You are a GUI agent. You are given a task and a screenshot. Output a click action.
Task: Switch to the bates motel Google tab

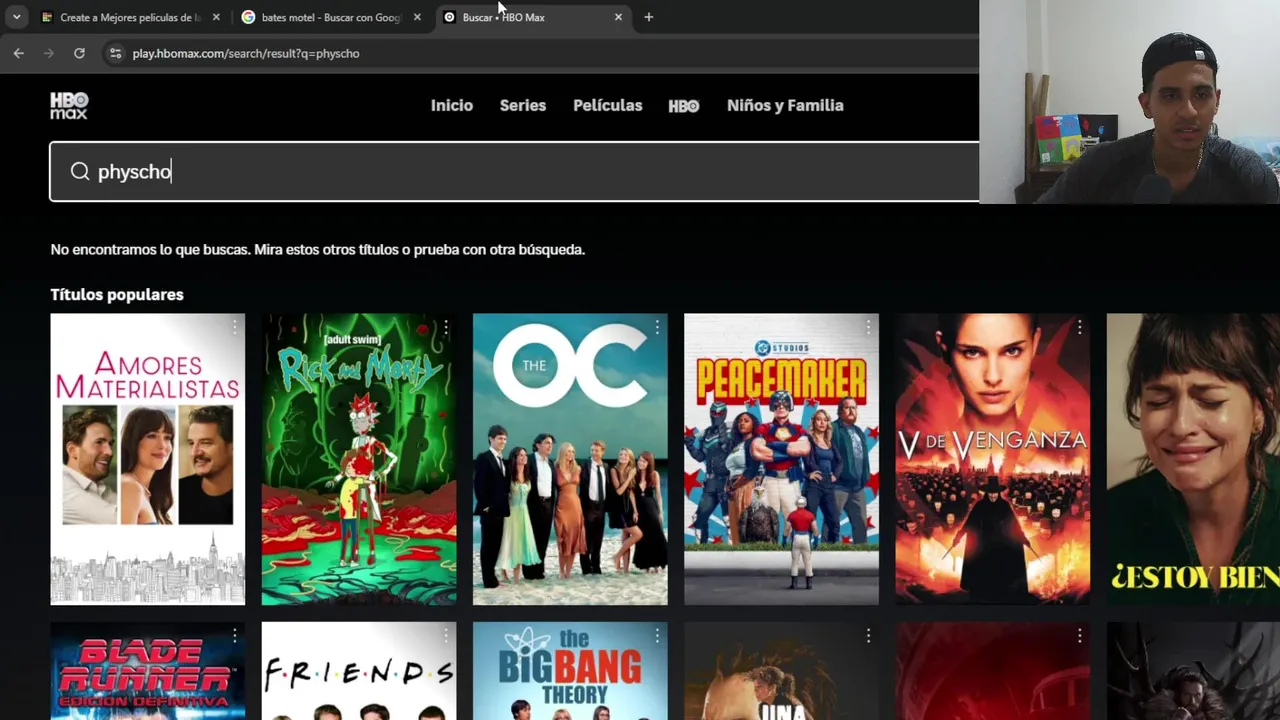point(331,17)
